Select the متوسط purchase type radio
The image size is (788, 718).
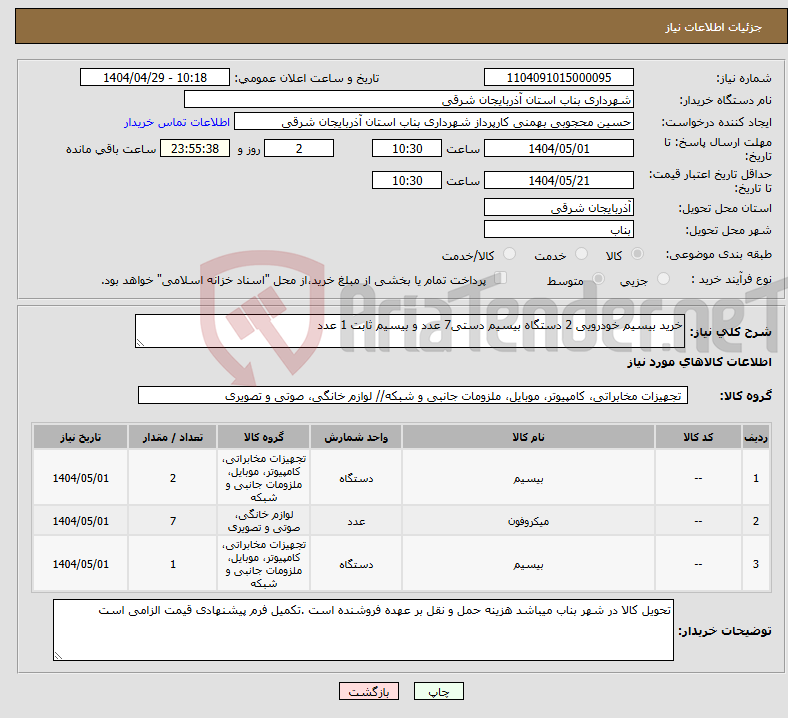click(598, 278)
